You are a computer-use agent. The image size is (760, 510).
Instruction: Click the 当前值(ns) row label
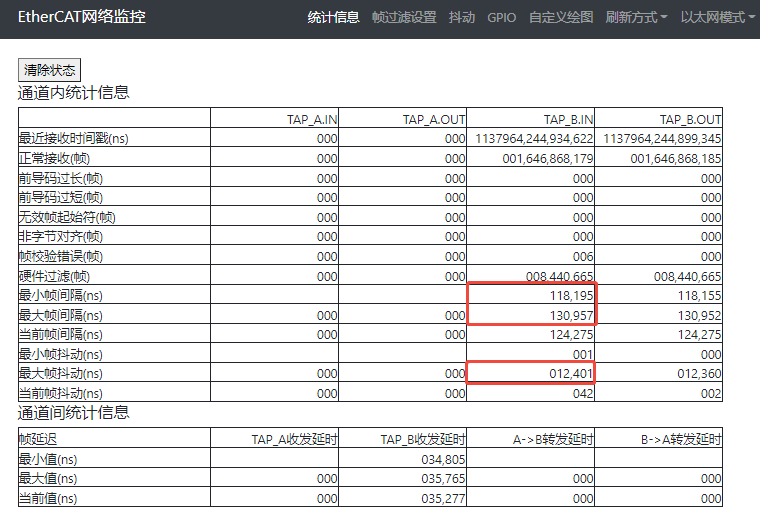pyautogui.click(x=48, y=498)
